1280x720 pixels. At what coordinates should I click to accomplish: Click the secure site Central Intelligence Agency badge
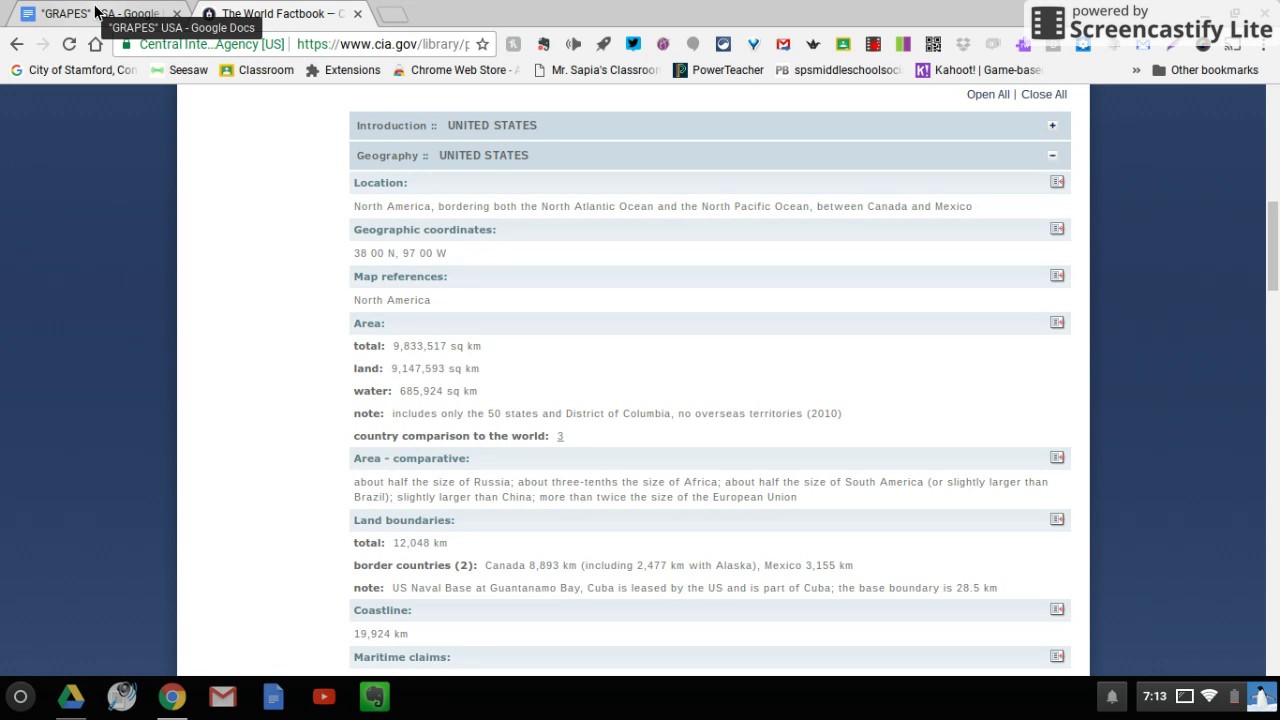203,44
